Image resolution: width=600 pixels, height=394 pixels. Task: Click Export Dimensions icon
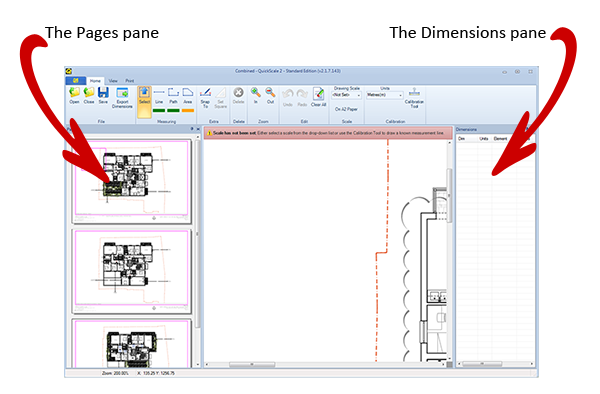pos(122,98)
